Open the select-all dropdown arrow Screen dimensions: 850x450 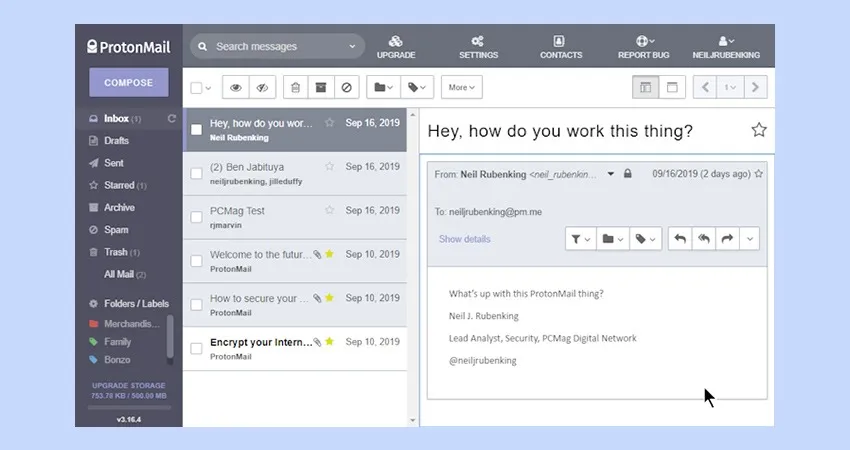click(x=208, y=88)
